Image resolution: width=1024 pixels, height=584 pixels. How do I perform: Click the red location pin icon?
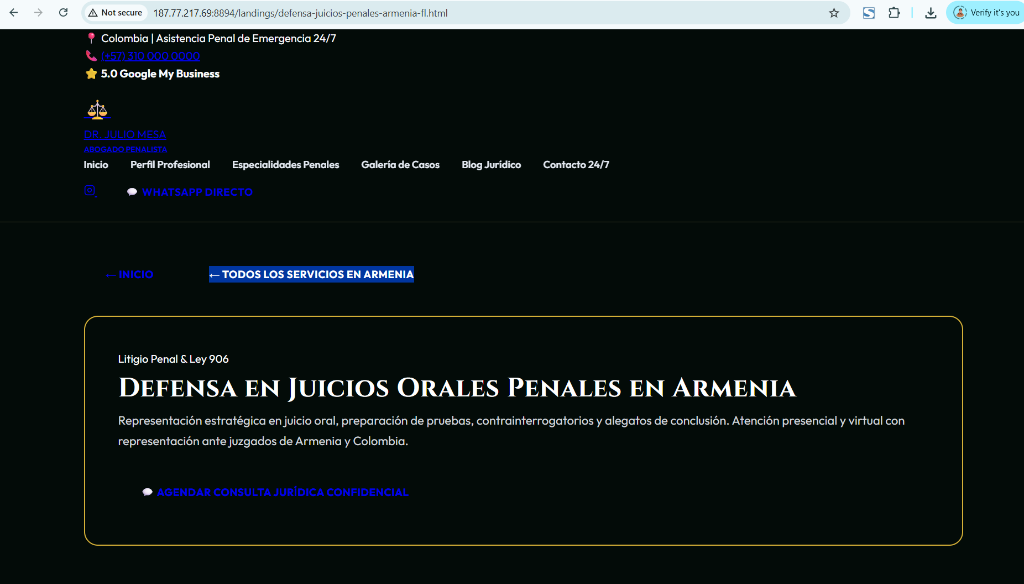click(x=91, y=39)
